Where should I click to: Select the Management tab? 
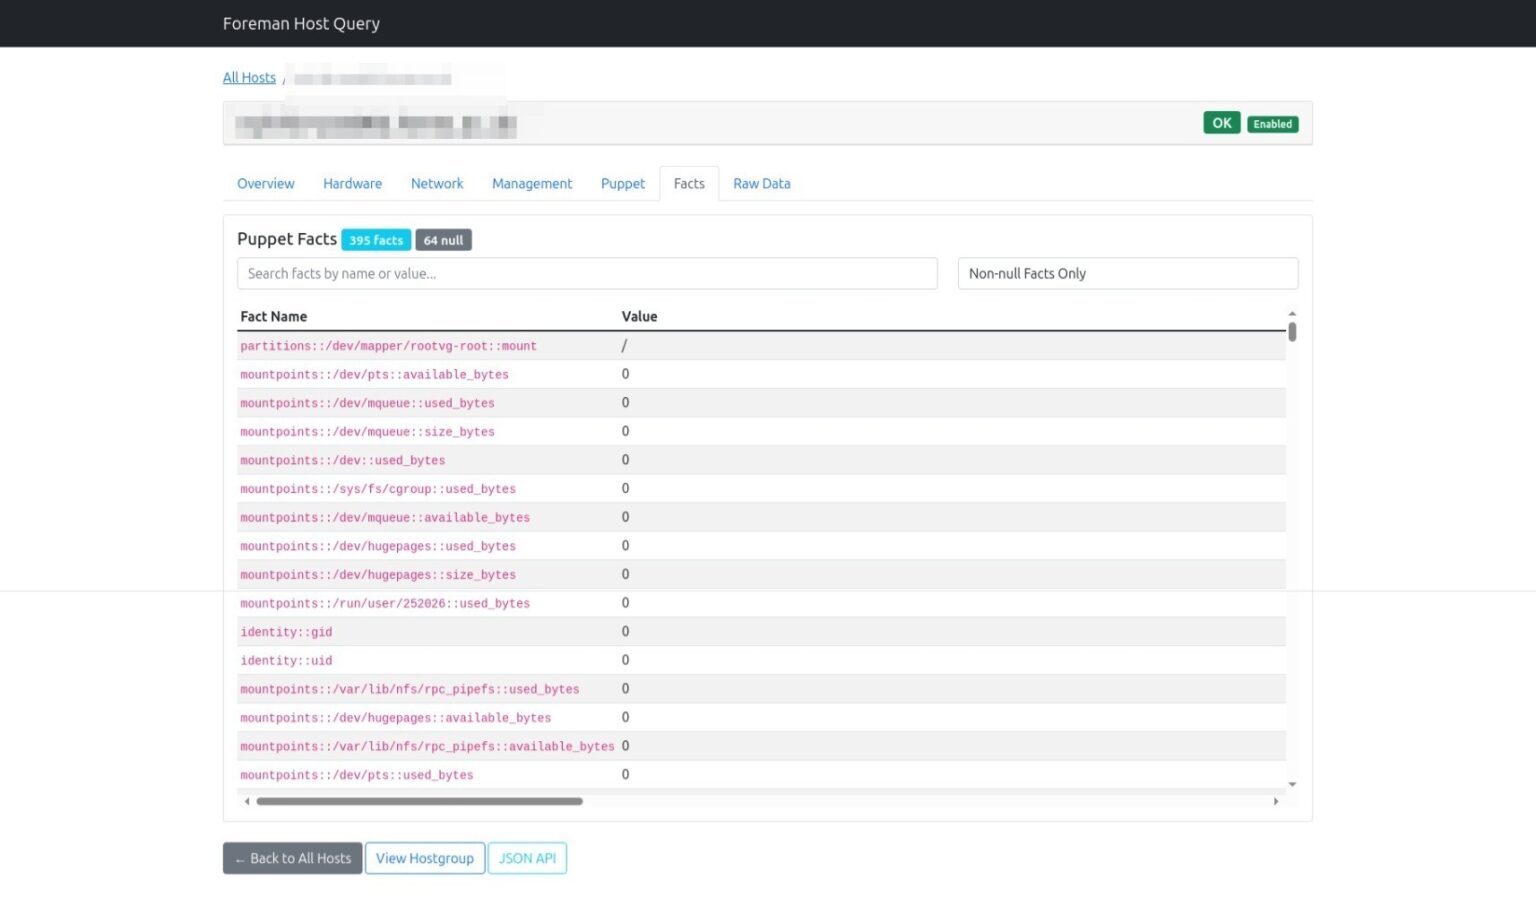point(532,183)
